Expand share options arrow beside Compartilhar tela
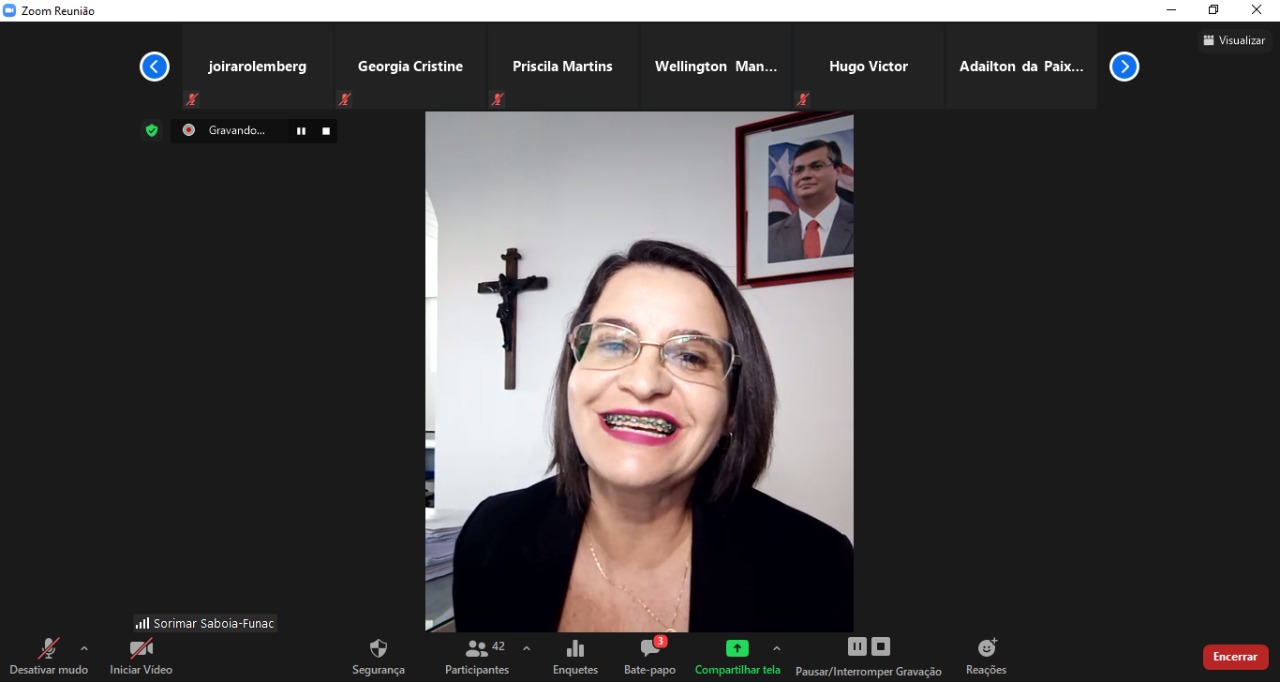 click(x=777, y=648)
